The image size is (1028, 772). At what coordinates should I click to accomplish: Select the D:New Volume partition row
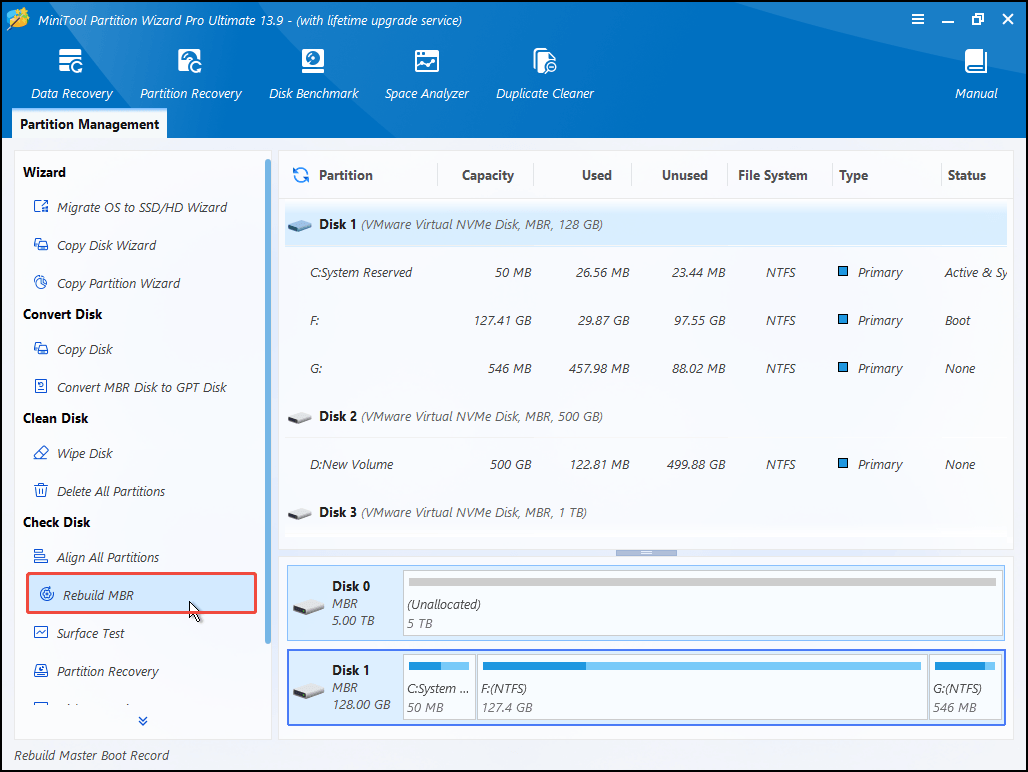pos(646,465)
